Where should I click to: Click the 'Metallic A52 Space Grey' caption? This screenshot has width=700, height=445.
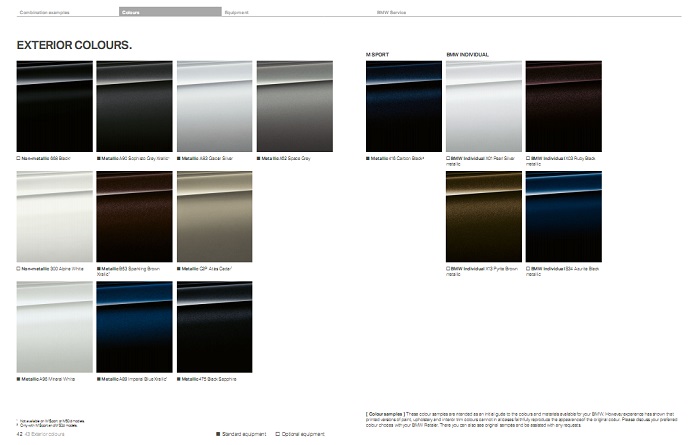pos(283,158)
